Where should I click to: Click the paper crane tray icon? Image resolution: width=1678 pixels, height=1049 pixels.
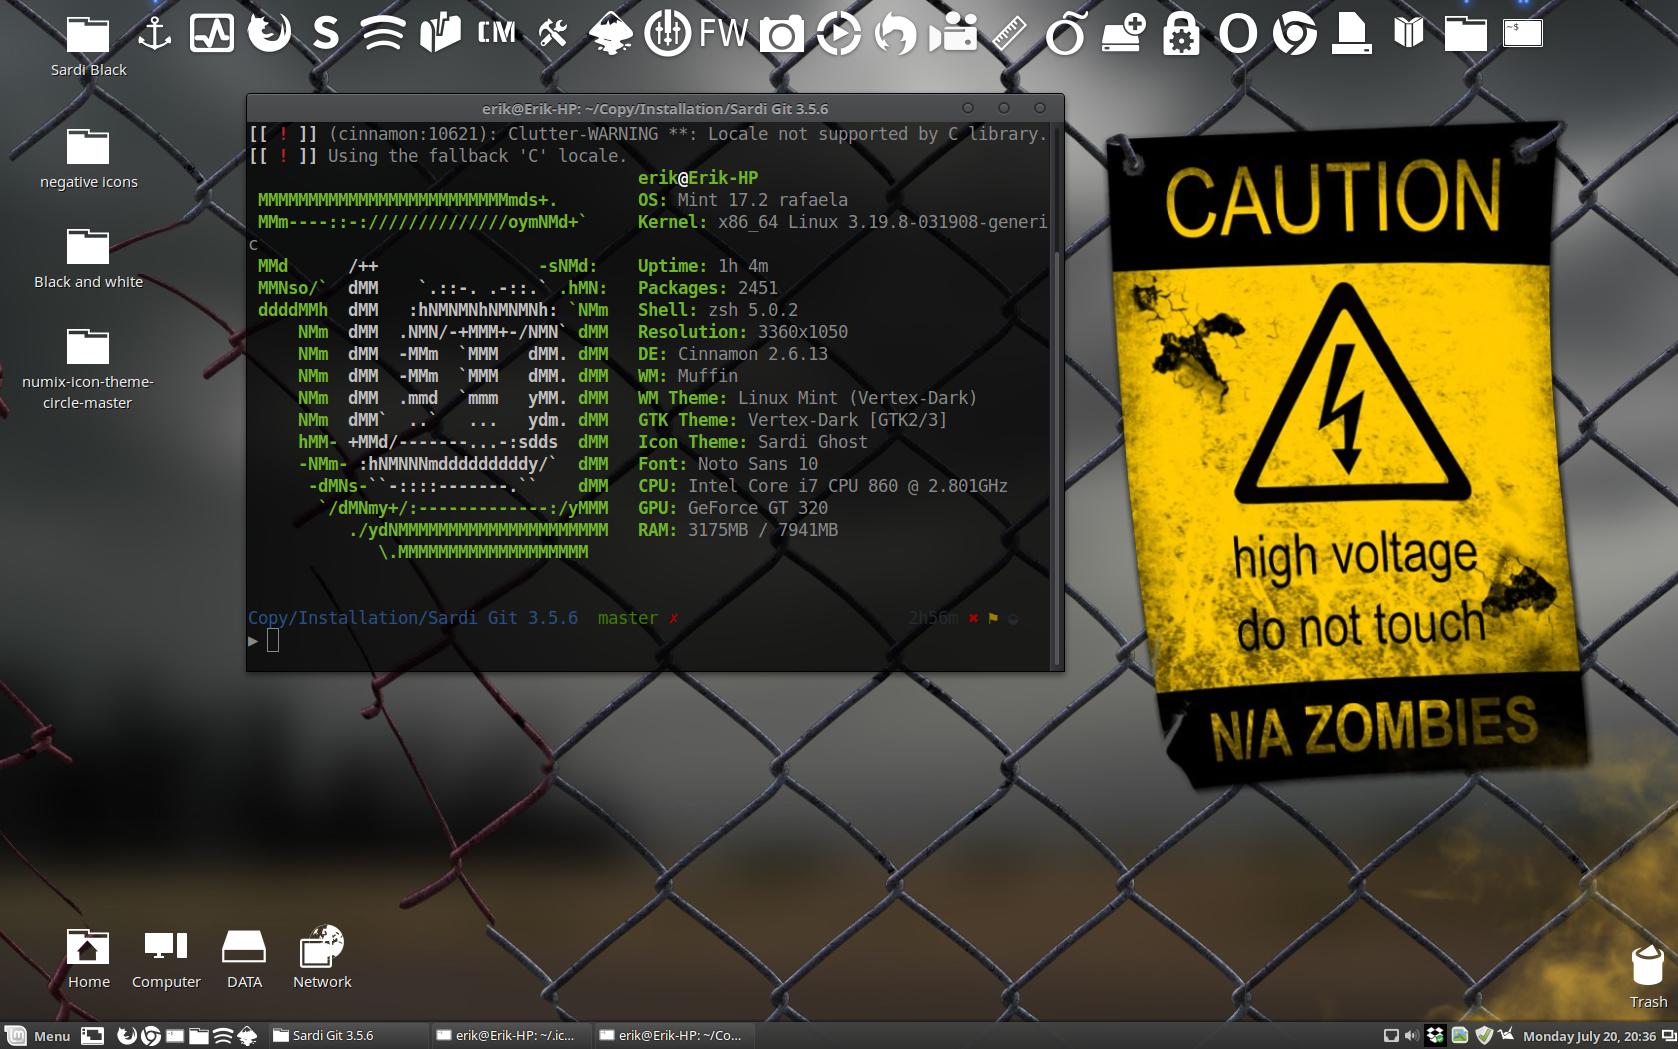[x=1507, y=1036]
